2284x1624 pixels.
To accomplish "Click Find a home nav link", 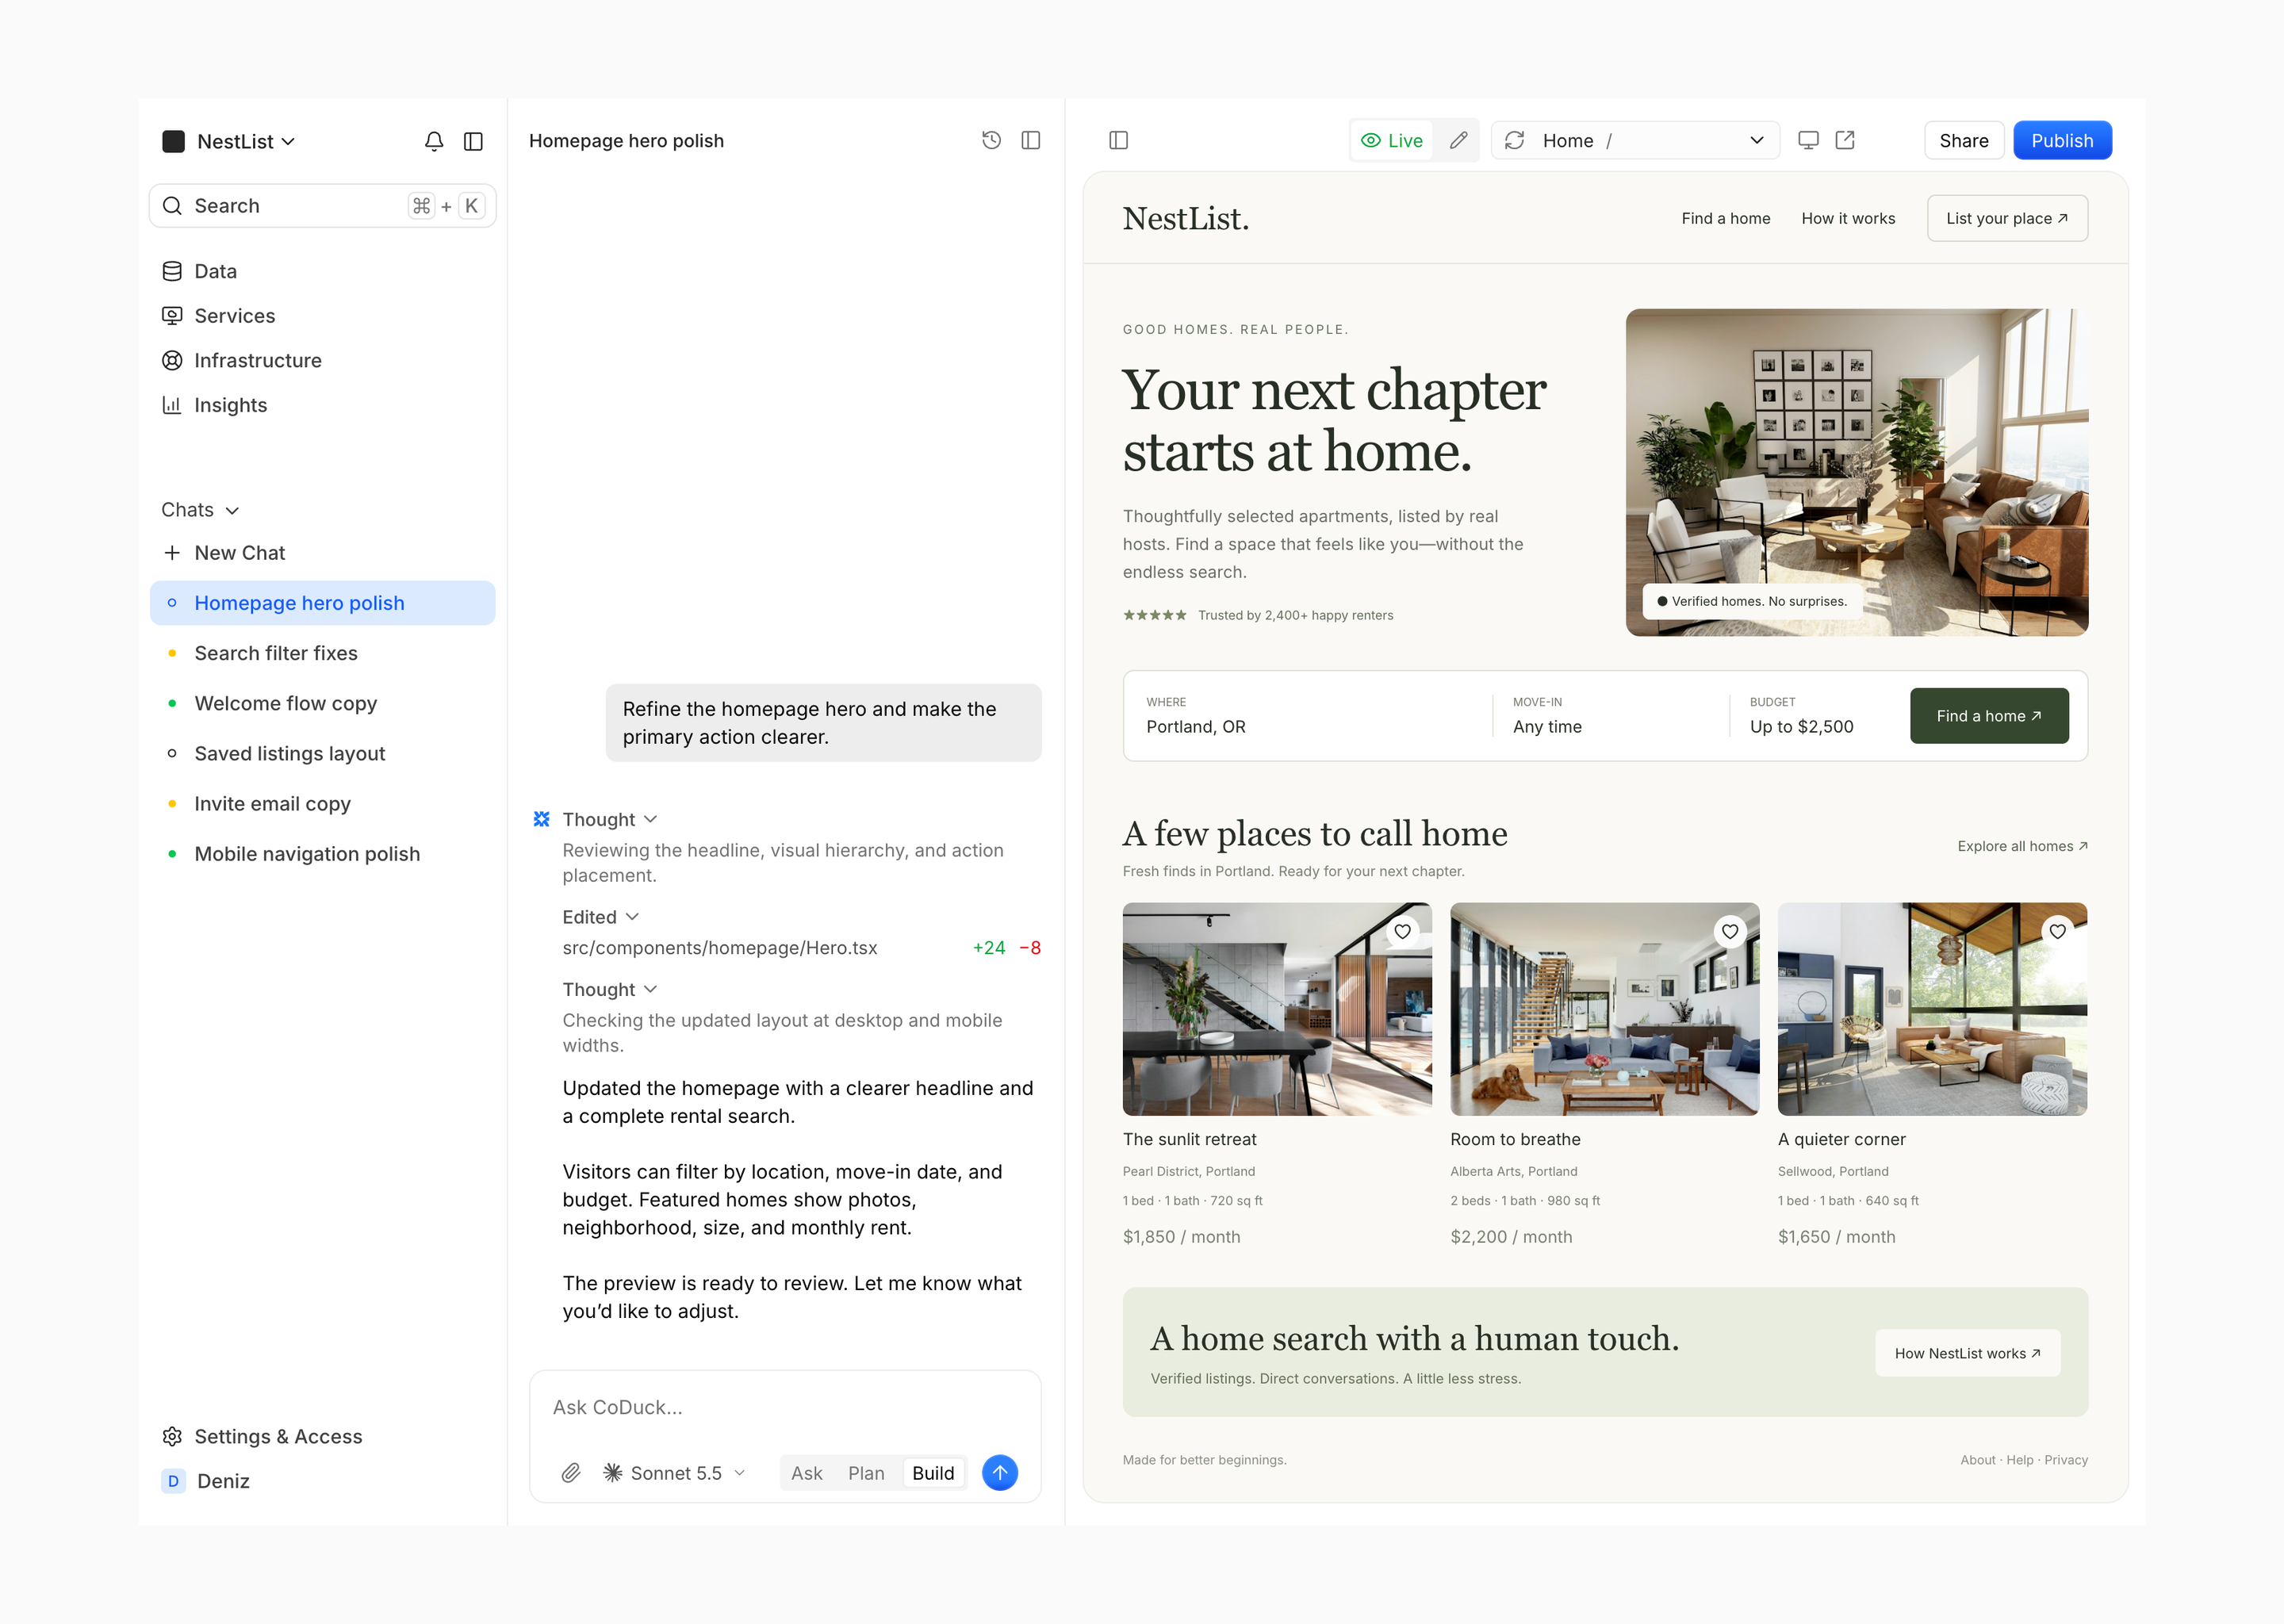I will click(x=1725, y=218).
